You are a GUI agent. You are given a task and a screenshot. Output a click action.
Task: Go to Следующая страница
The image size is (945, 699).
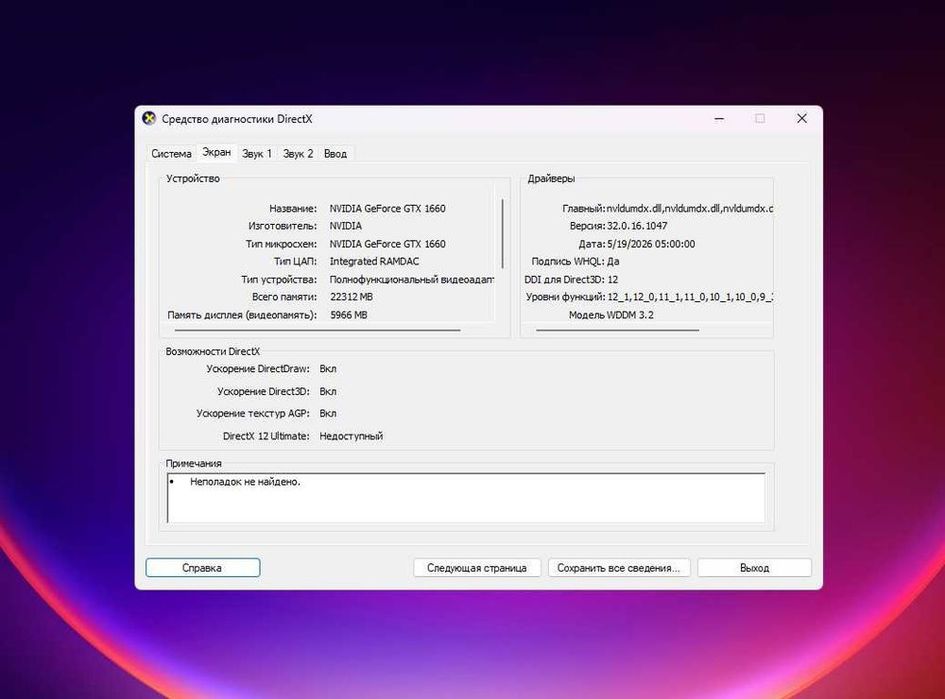(477, 568)
